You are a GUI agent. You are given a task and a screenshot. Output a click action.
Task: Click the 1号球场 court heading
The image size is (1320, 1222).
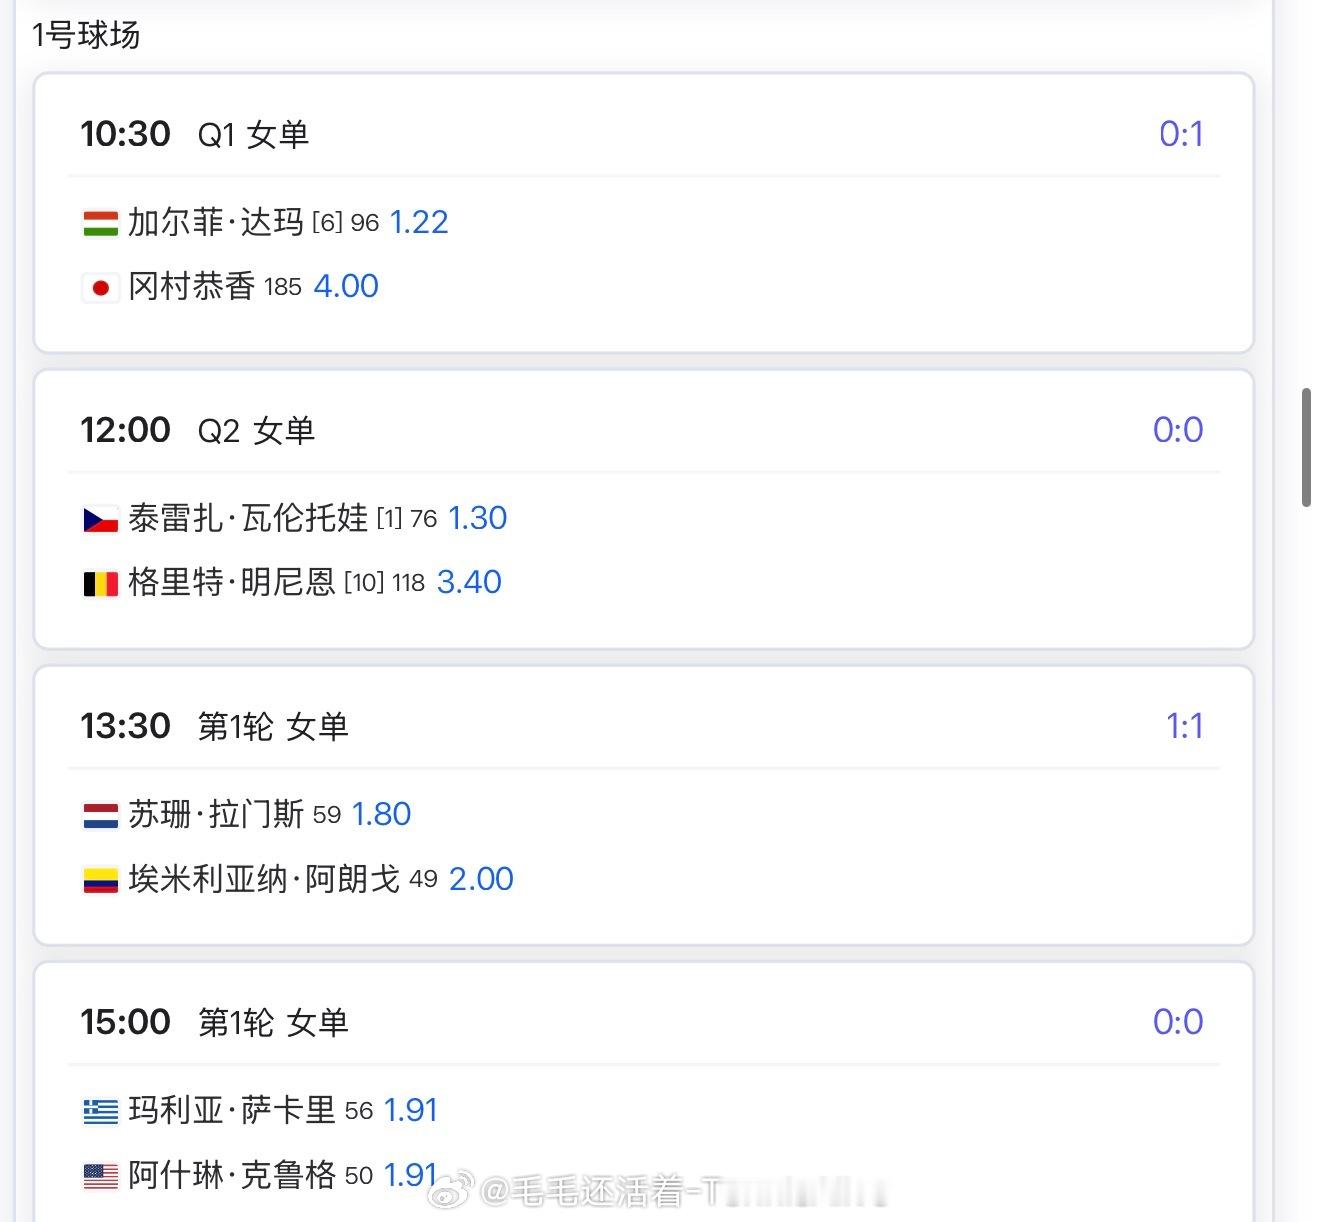pyautogui.click(x=86, y=35)
